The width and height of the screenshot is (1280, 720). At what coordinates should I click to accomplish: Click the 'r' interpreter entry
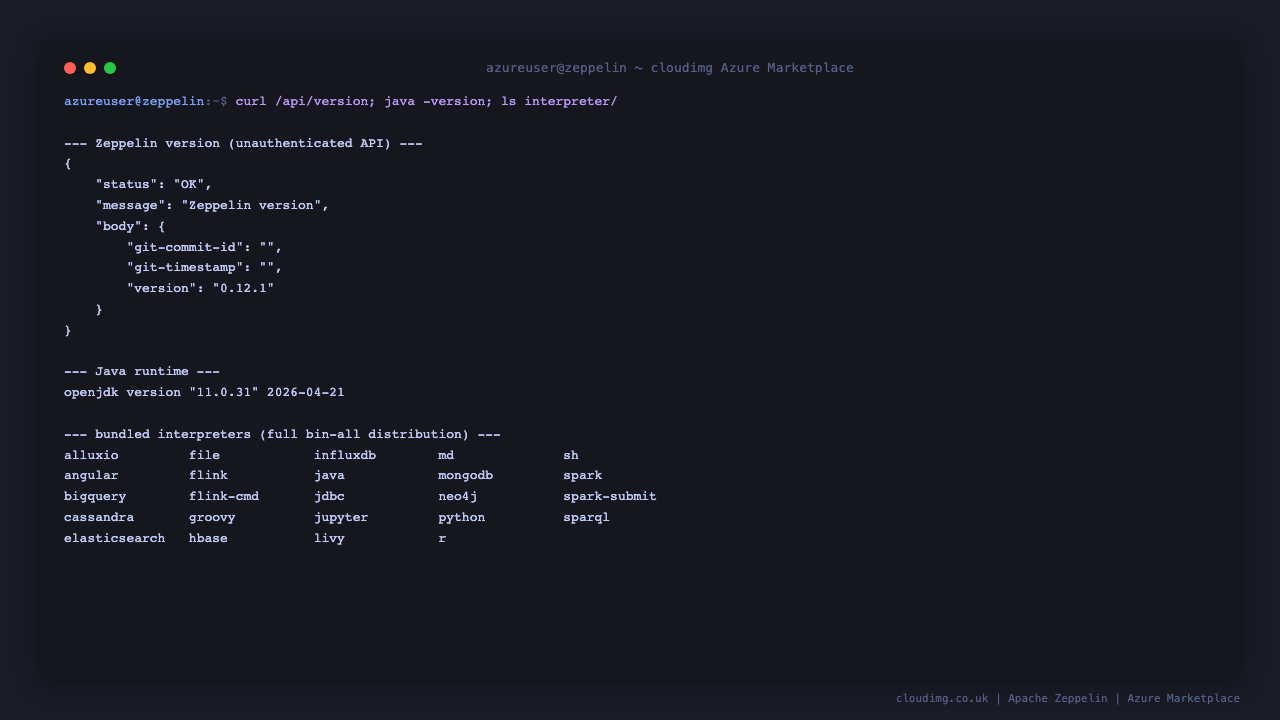442,538
